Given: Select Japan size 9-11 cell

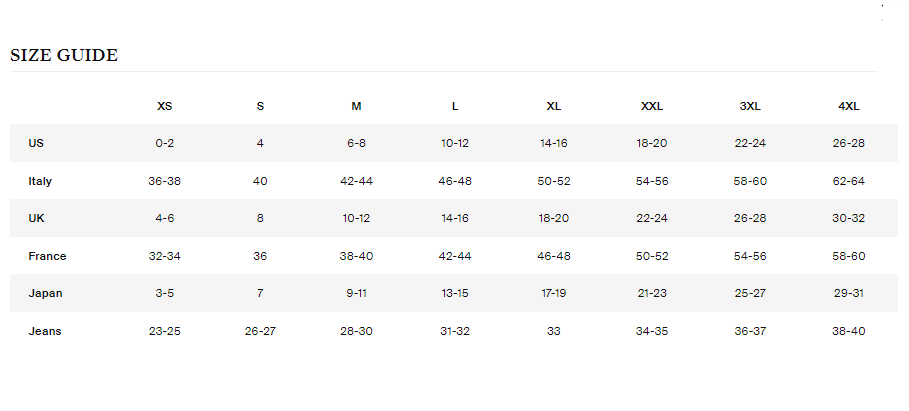Looking at the screenshot, I should click(356, 293).
